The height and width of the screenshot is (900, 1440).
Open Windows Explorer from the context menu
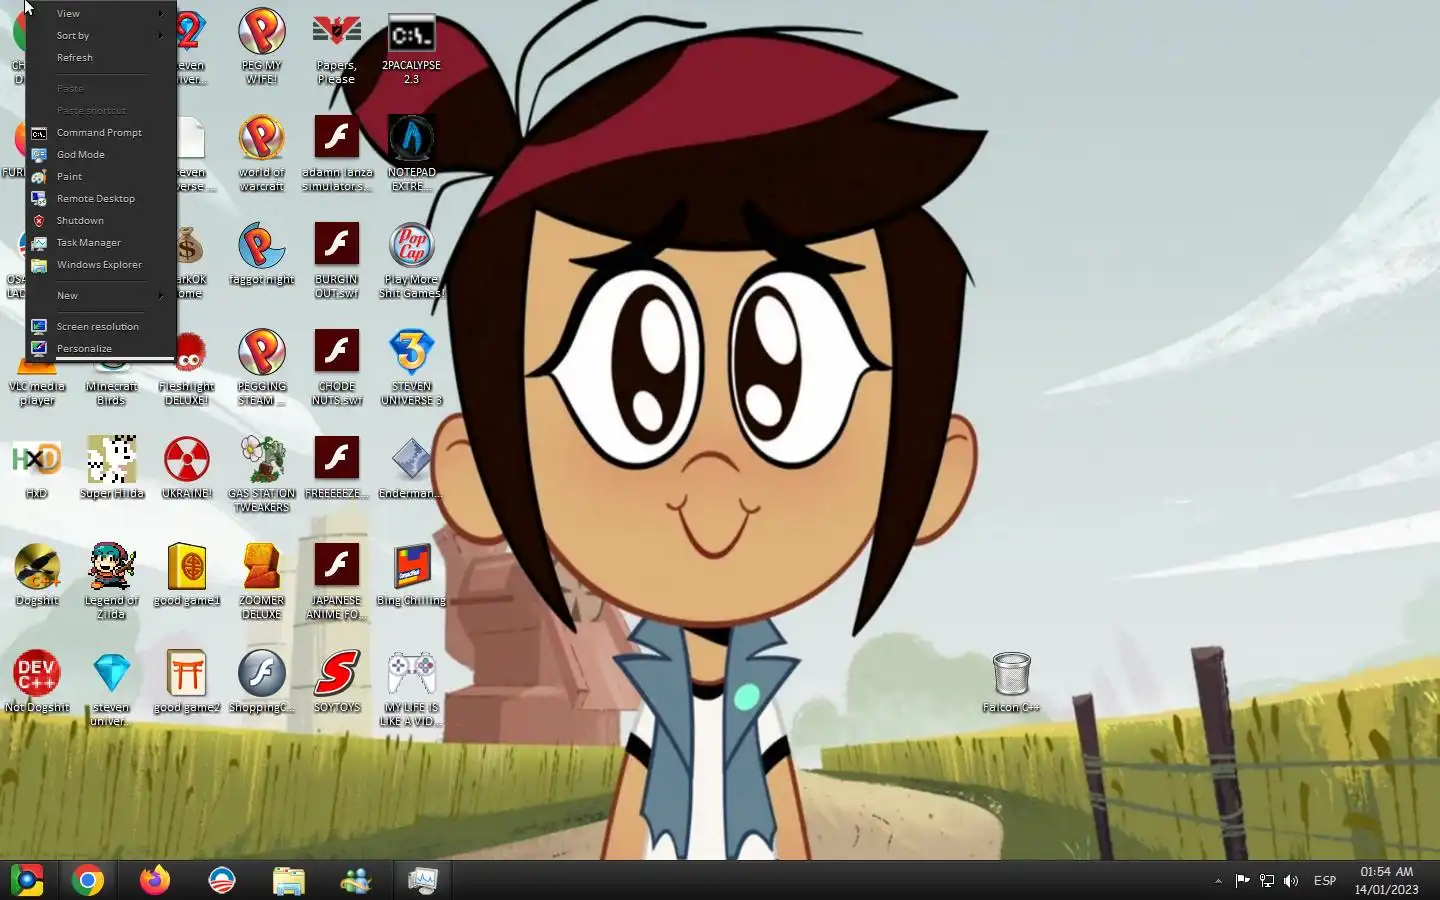pos(100,264)
